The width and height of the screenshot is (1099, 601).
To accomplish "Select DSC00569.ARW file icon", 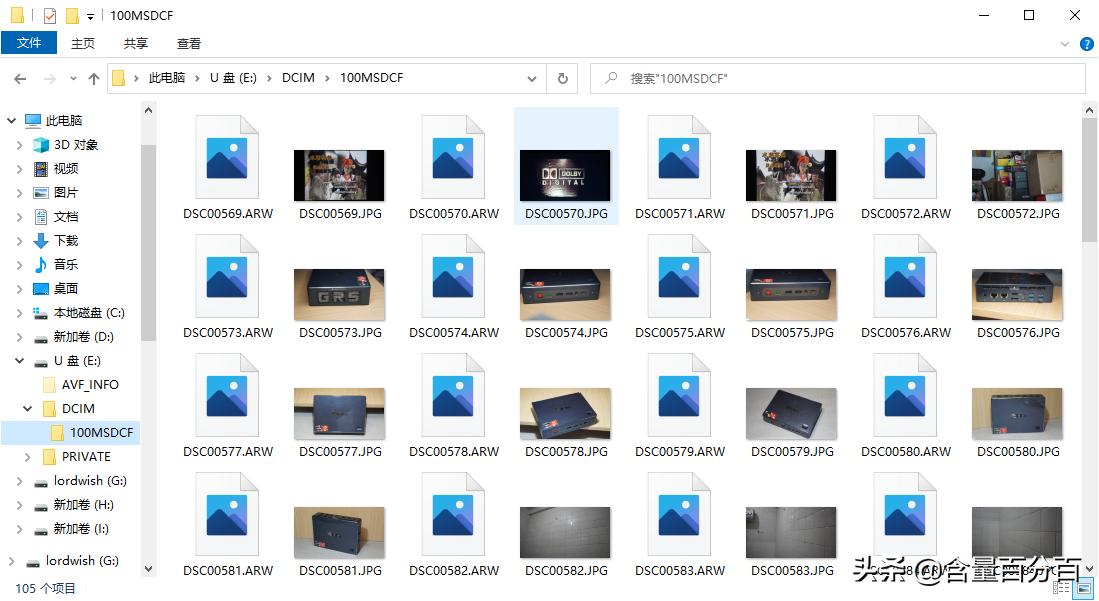I will click(x=227, y=158).
